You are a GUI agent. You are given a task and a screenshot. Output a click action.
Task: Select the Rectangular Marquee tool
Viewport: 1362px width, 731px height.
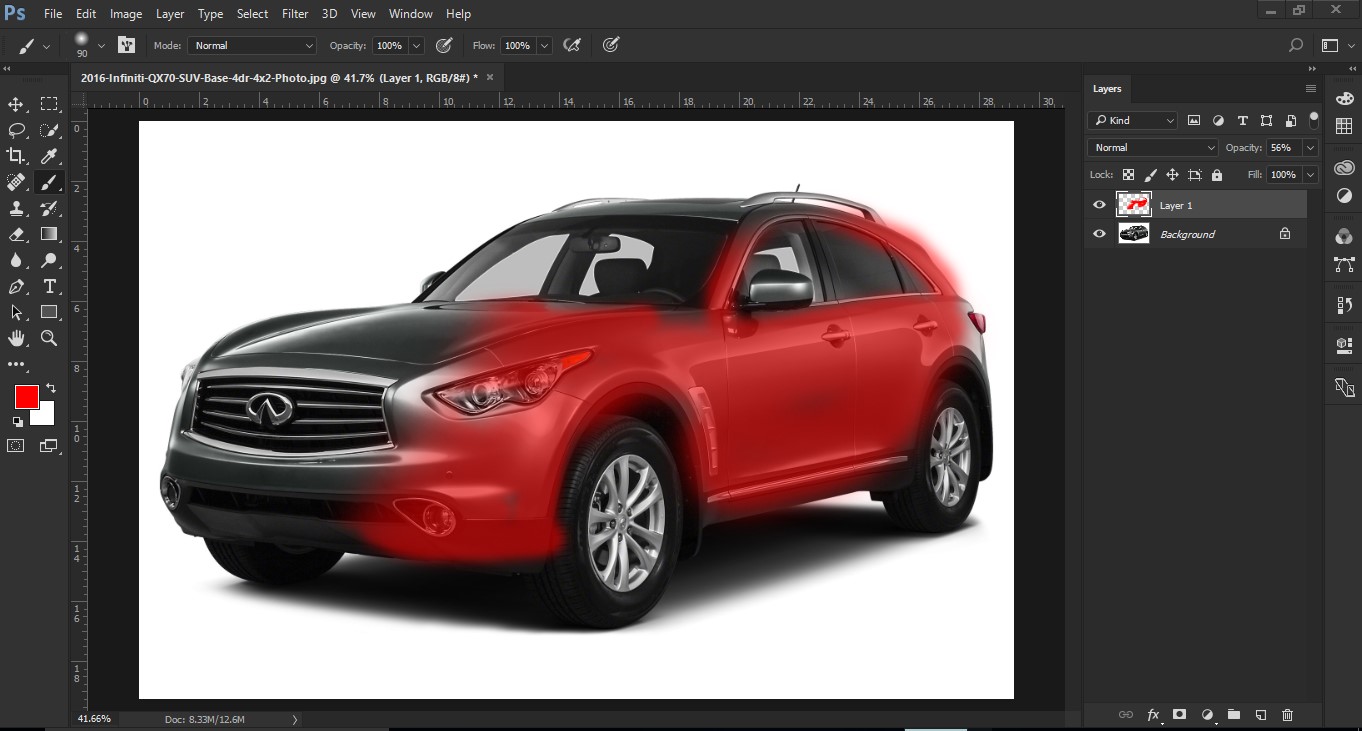click(x=49, y=104)
